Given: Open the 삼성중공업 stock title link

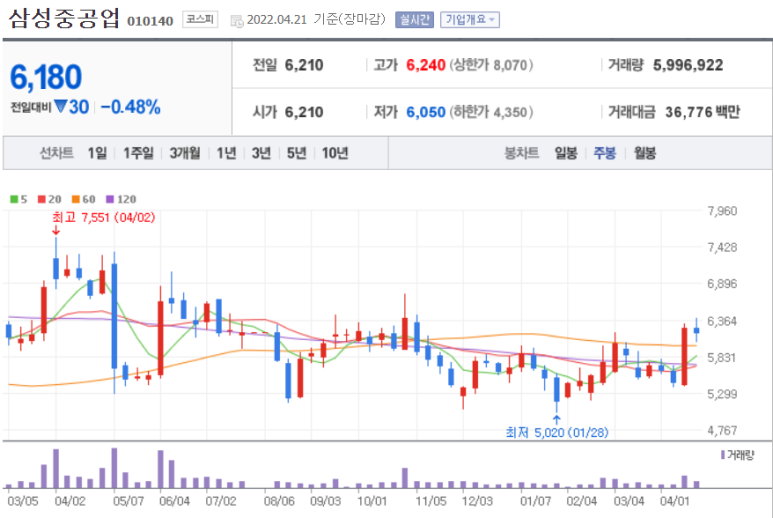Looking at the screenshot, I should pyautogui.click(x=64, y=18).
